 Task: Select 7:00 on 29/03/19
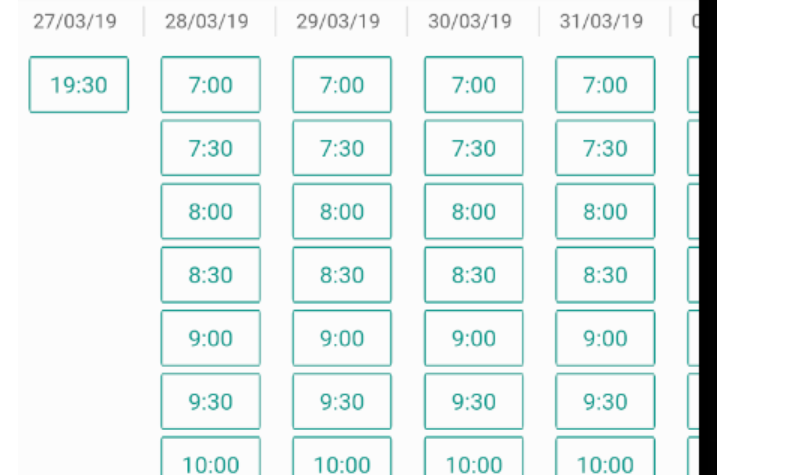[x=342, y=85]
